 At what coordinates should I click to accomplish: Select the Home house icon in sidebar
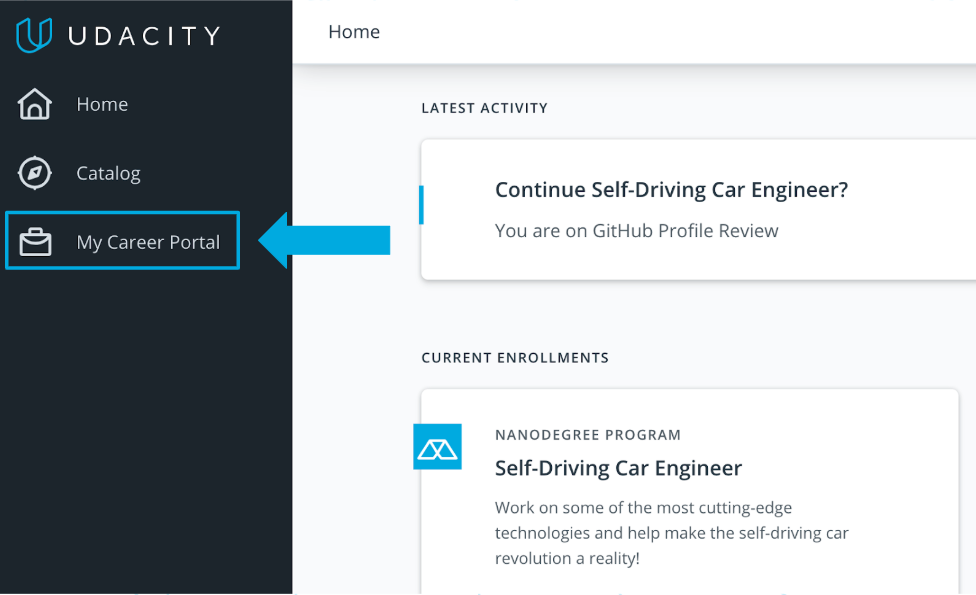click(x=33, y=103)
